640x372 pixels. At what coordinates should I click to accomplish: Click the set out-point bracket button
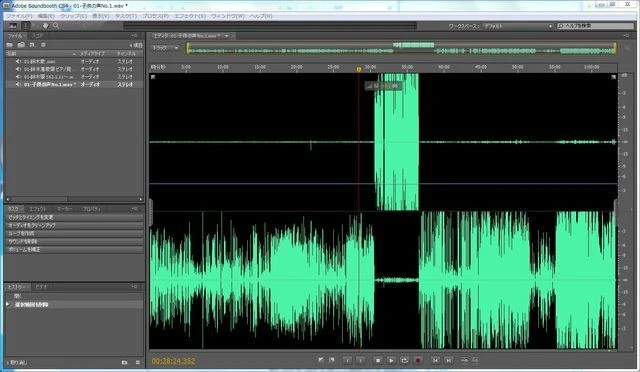[x=360, y=361]
